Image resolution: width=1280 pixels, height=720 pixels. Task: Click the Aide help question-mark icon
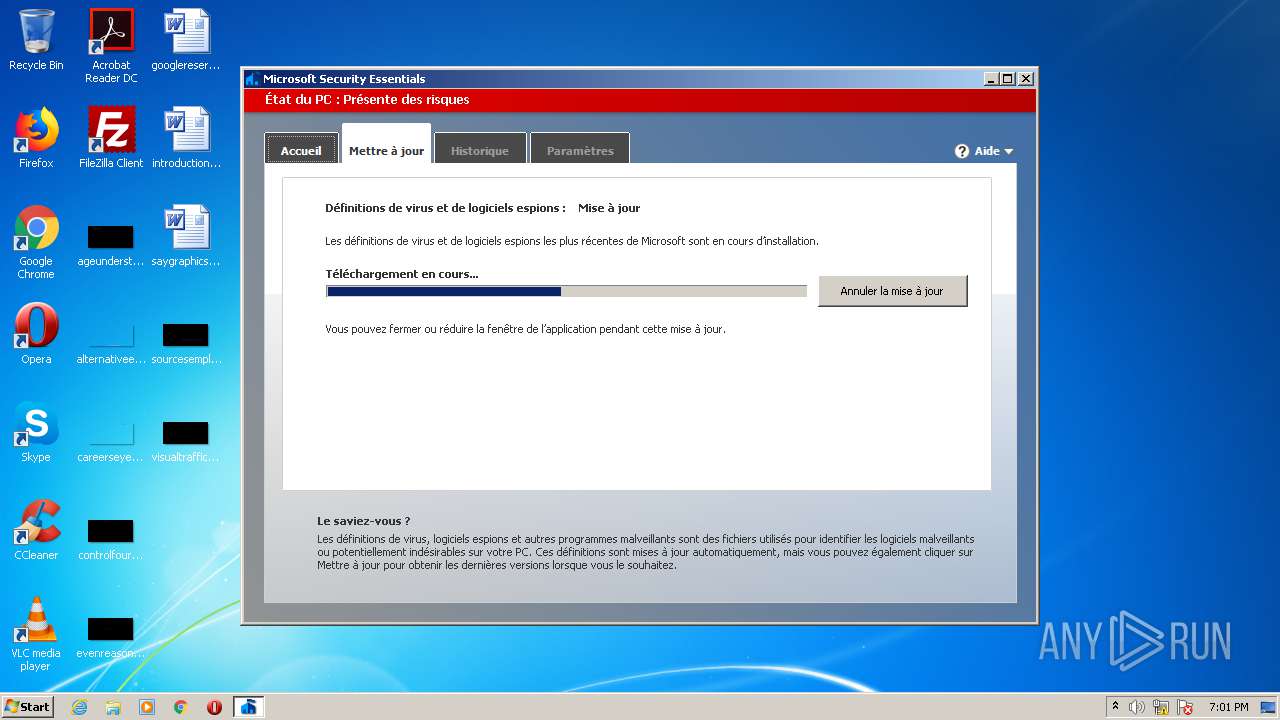coord(962,151)
